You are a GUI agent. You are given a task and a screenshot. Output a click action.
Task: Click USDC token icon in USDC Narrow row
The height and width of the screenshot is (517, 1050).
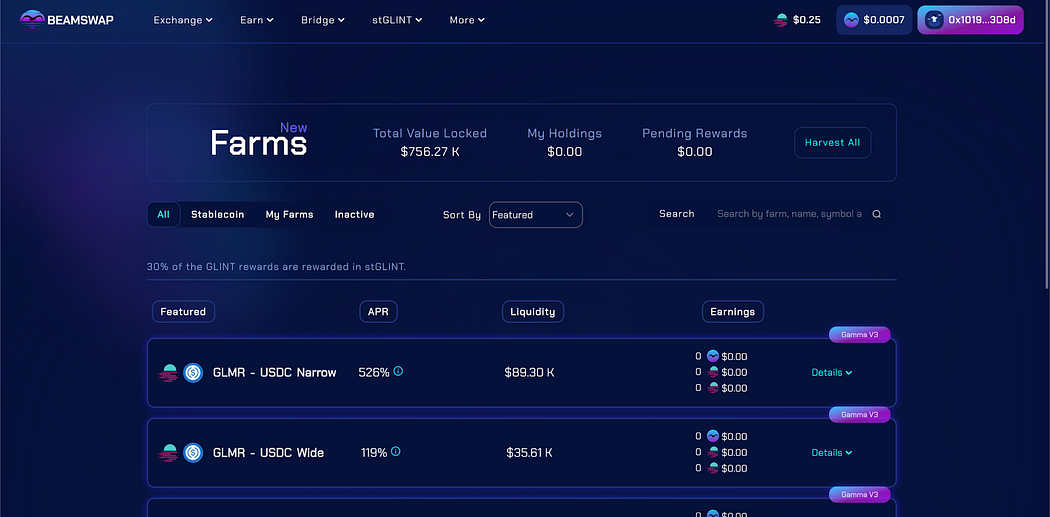click(193, 372)
